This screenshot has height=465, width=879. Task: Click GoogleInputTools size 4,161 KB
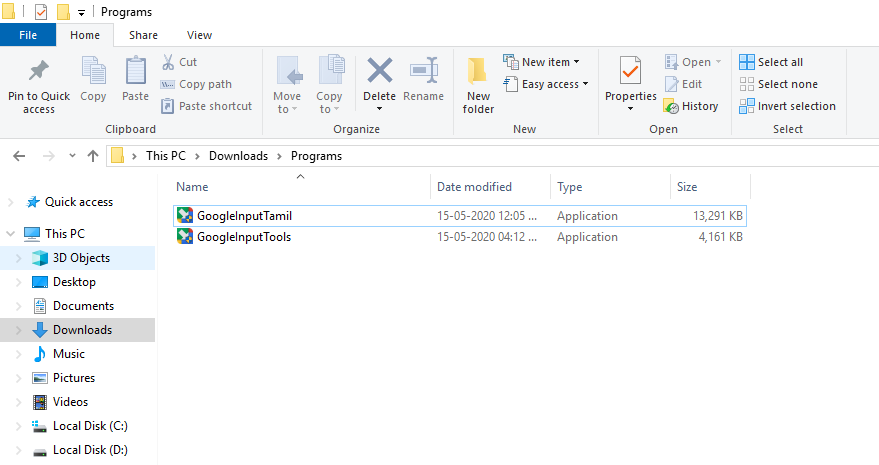click(x=720, y=237)
